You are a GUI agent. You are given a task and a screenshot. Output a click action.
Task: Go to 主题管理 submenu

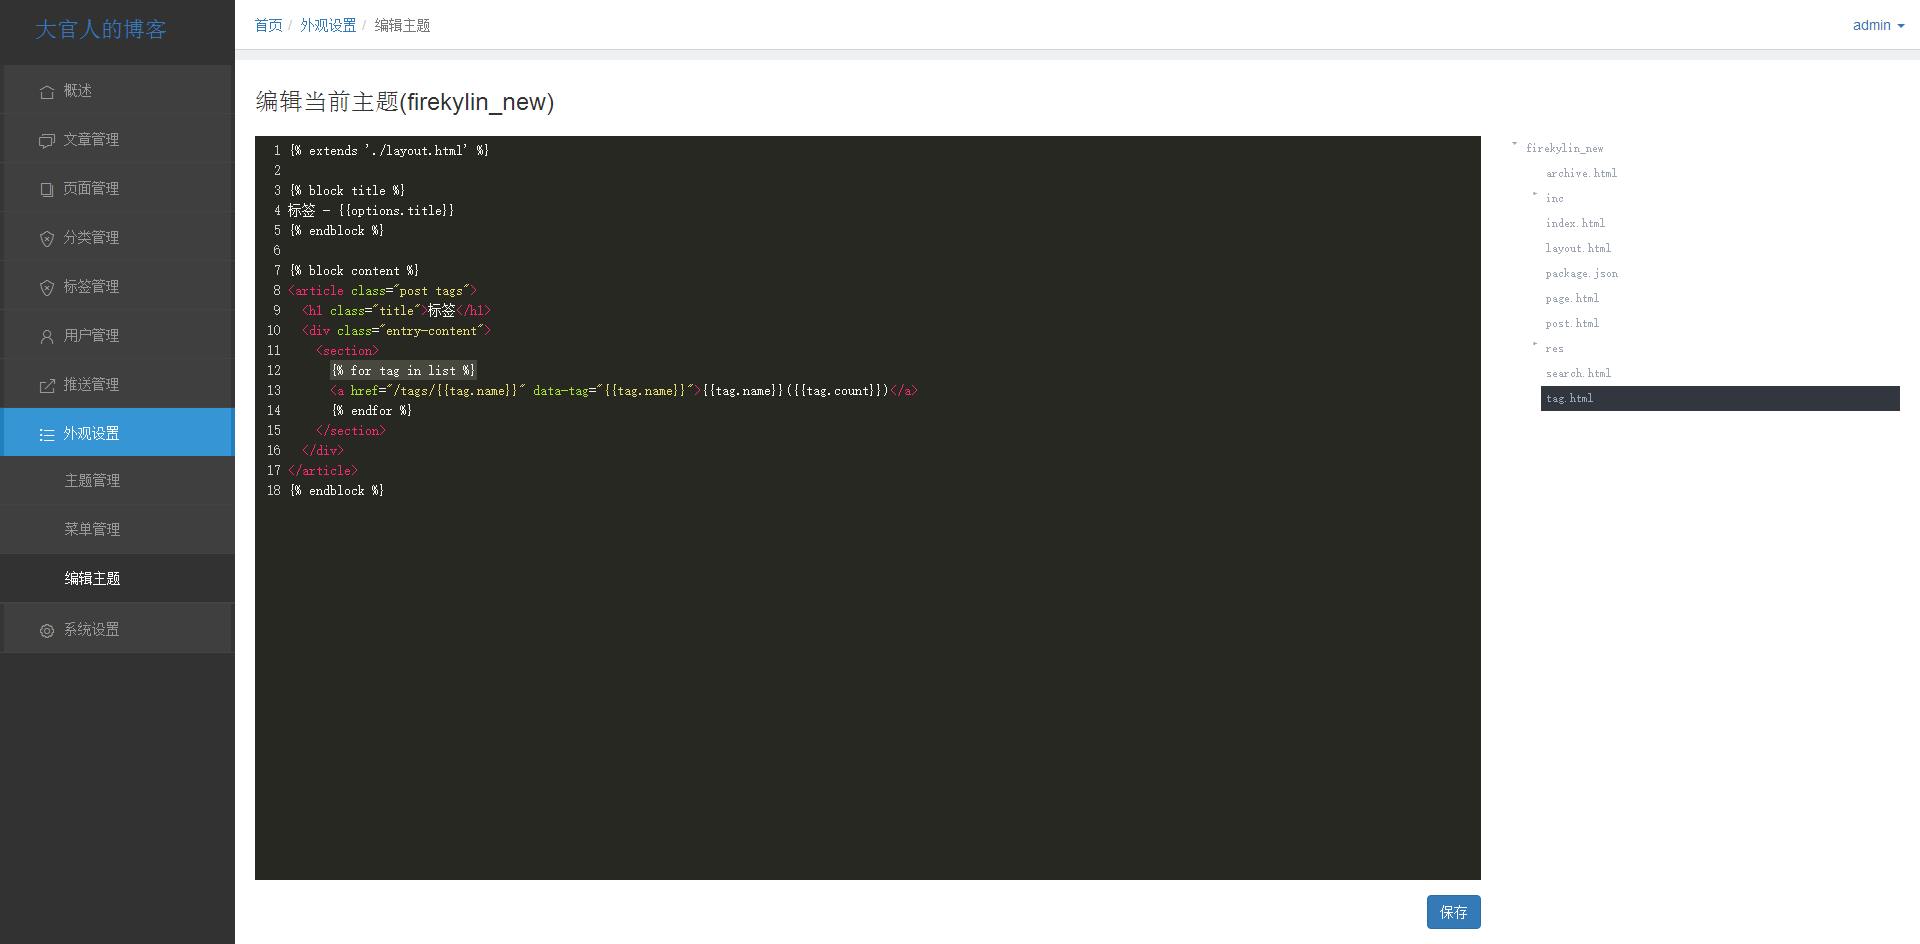[x=118, y=481]
